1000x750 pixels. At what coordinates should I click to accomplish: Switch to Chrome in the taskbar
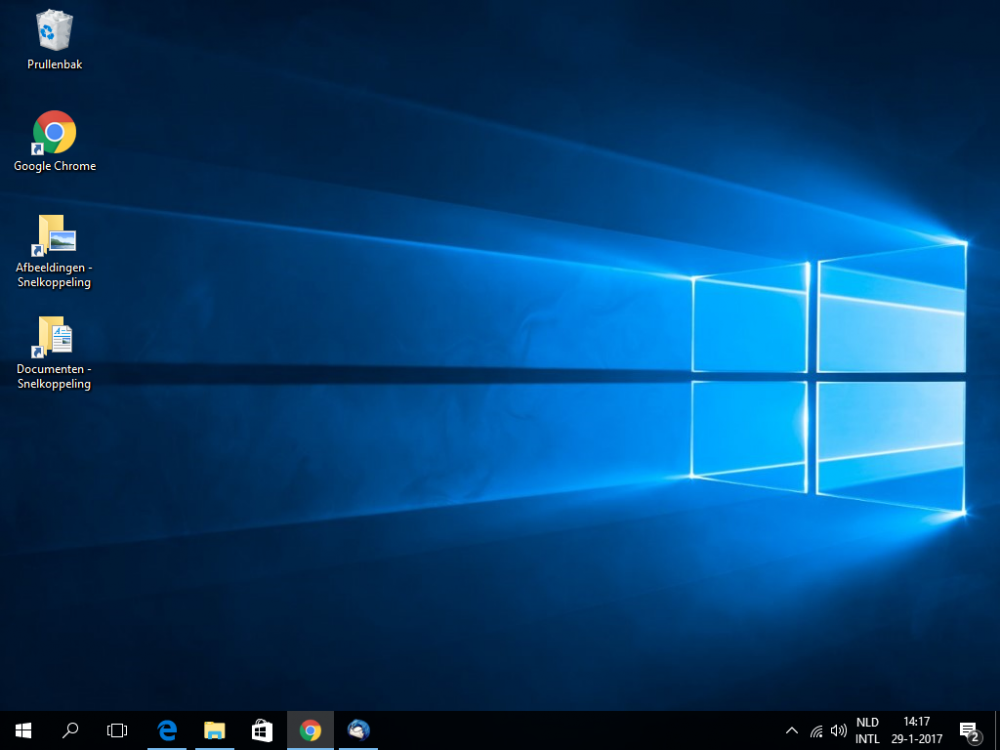pyautogui.click(x=310, y=730)
